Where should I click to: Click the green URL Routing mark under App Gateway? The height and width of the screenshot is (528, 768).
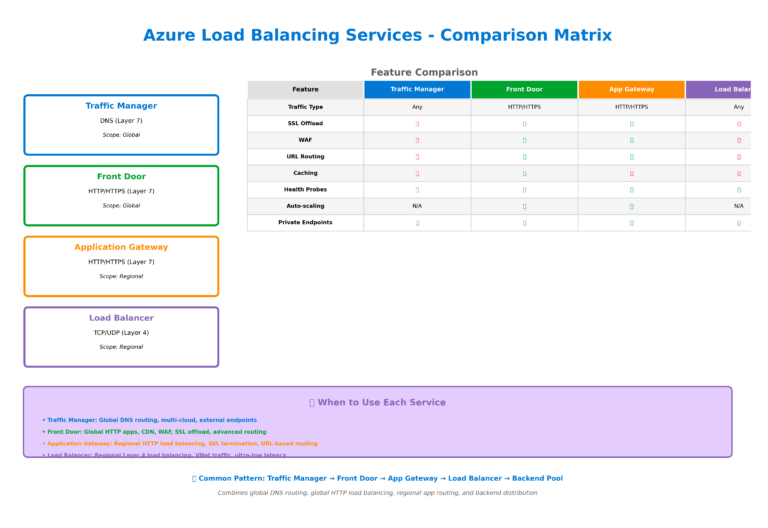click(x=631, y=157)
